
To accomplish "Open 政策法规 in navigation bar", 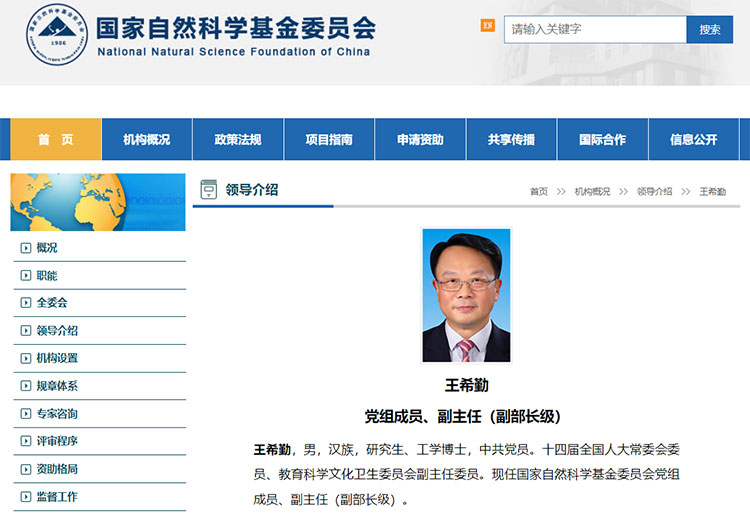I will tap(237, 140).
